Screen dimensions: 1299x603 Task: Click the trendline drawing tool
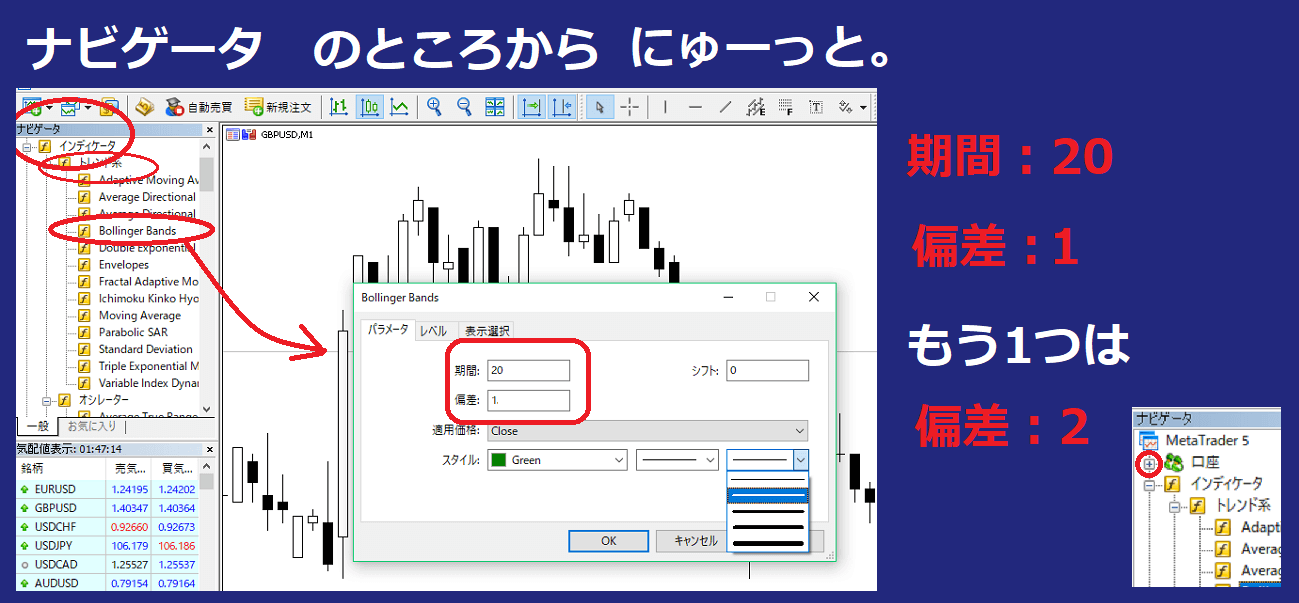coord(725,107)
